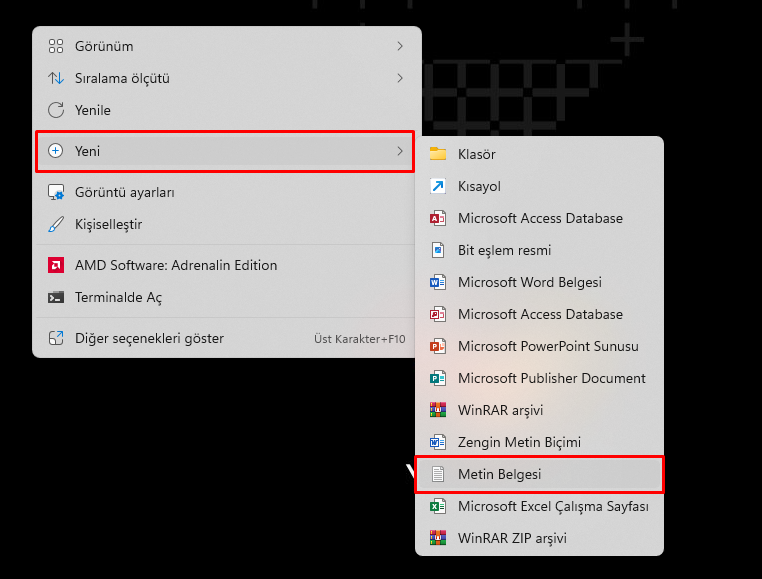
Task: Click Diğer seçenekleri göster
Action: pyautogui.click(x=149, y=338)
